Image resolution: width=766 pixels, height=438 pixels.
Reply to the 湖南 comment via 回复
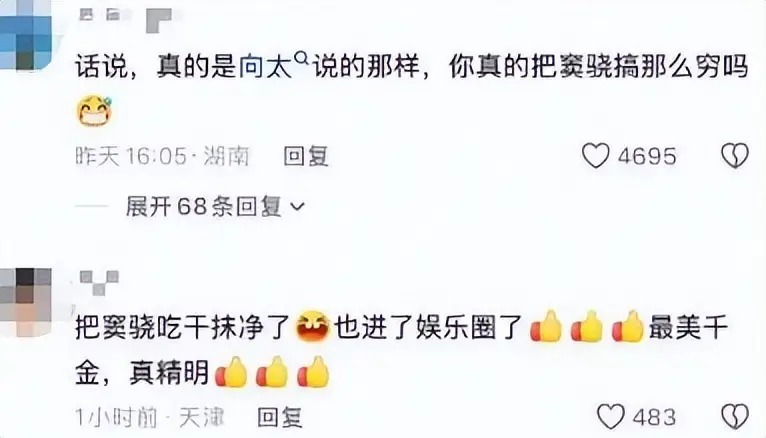coord(306,156)
